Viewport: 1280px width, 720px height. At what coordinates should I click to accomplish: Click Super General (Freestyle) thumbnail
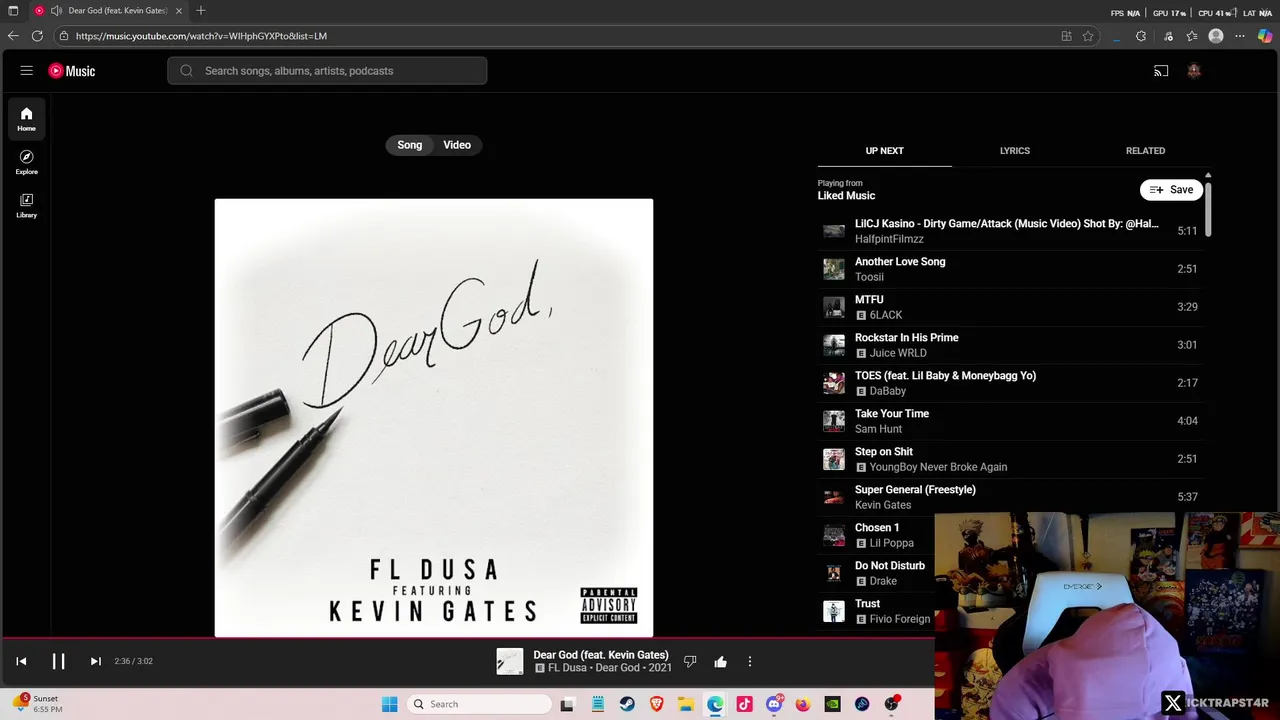click(x=834, y=497)
